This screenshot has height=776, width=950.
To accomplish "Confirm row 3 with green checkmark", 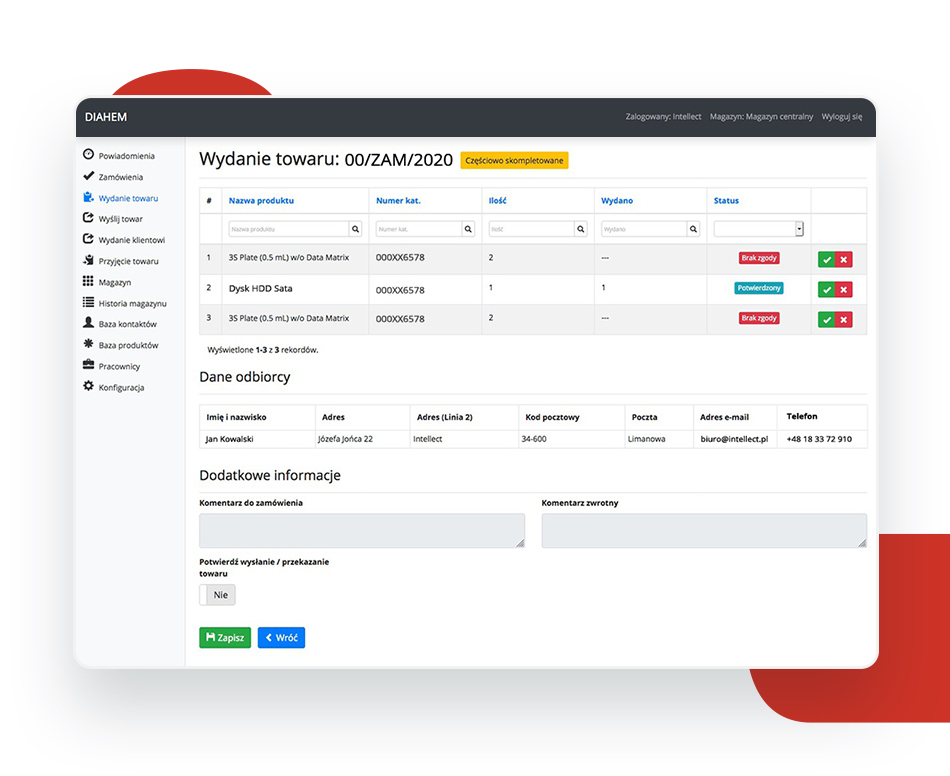I will point(826,319).
